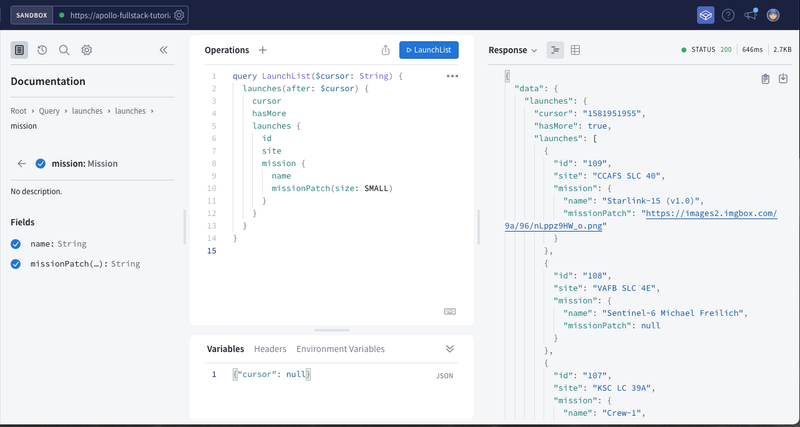Screen dimensions: 800x427
Task: Click the search icon in sidebar
Action: pyautogui.click(x=64, y=50)
